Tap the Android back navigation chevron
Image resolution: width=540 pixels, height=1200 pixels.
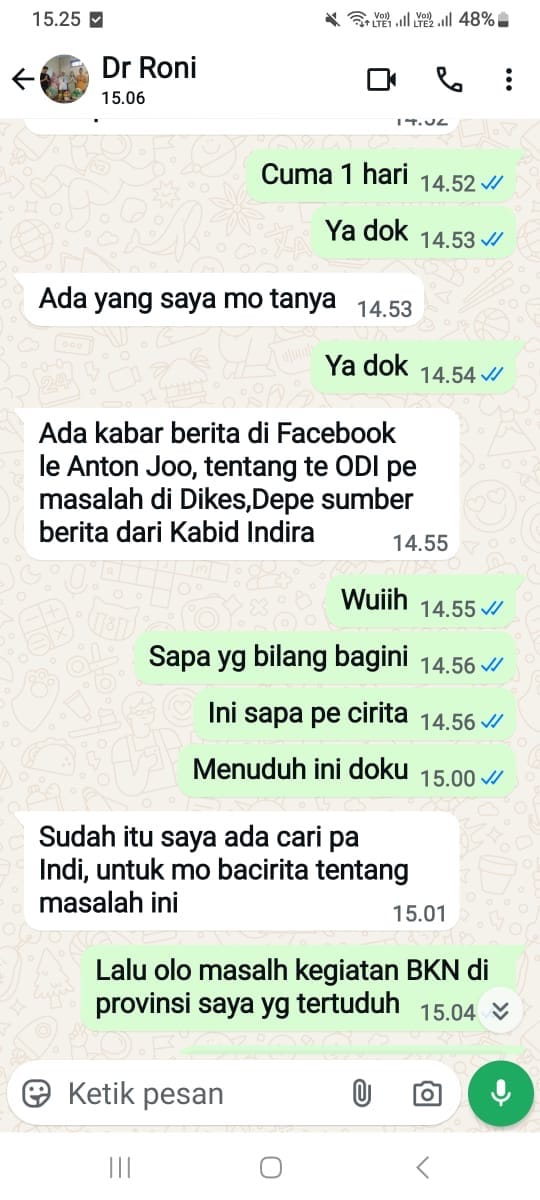pyautogui.click(x=422, y=1167)
